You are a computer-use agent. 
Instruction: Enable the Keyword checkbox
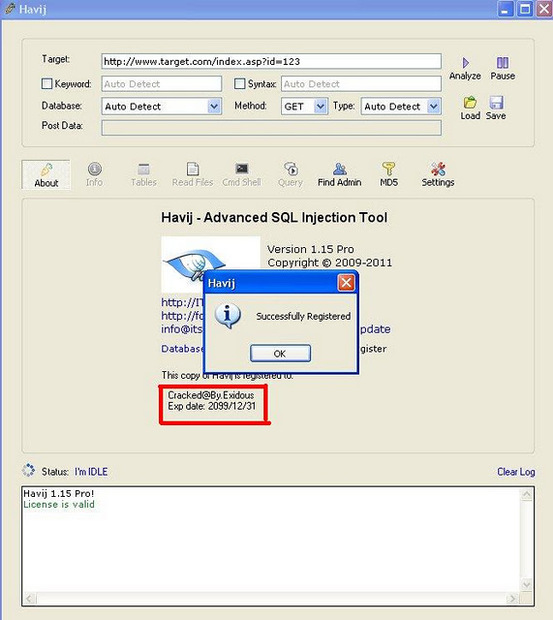47,83
